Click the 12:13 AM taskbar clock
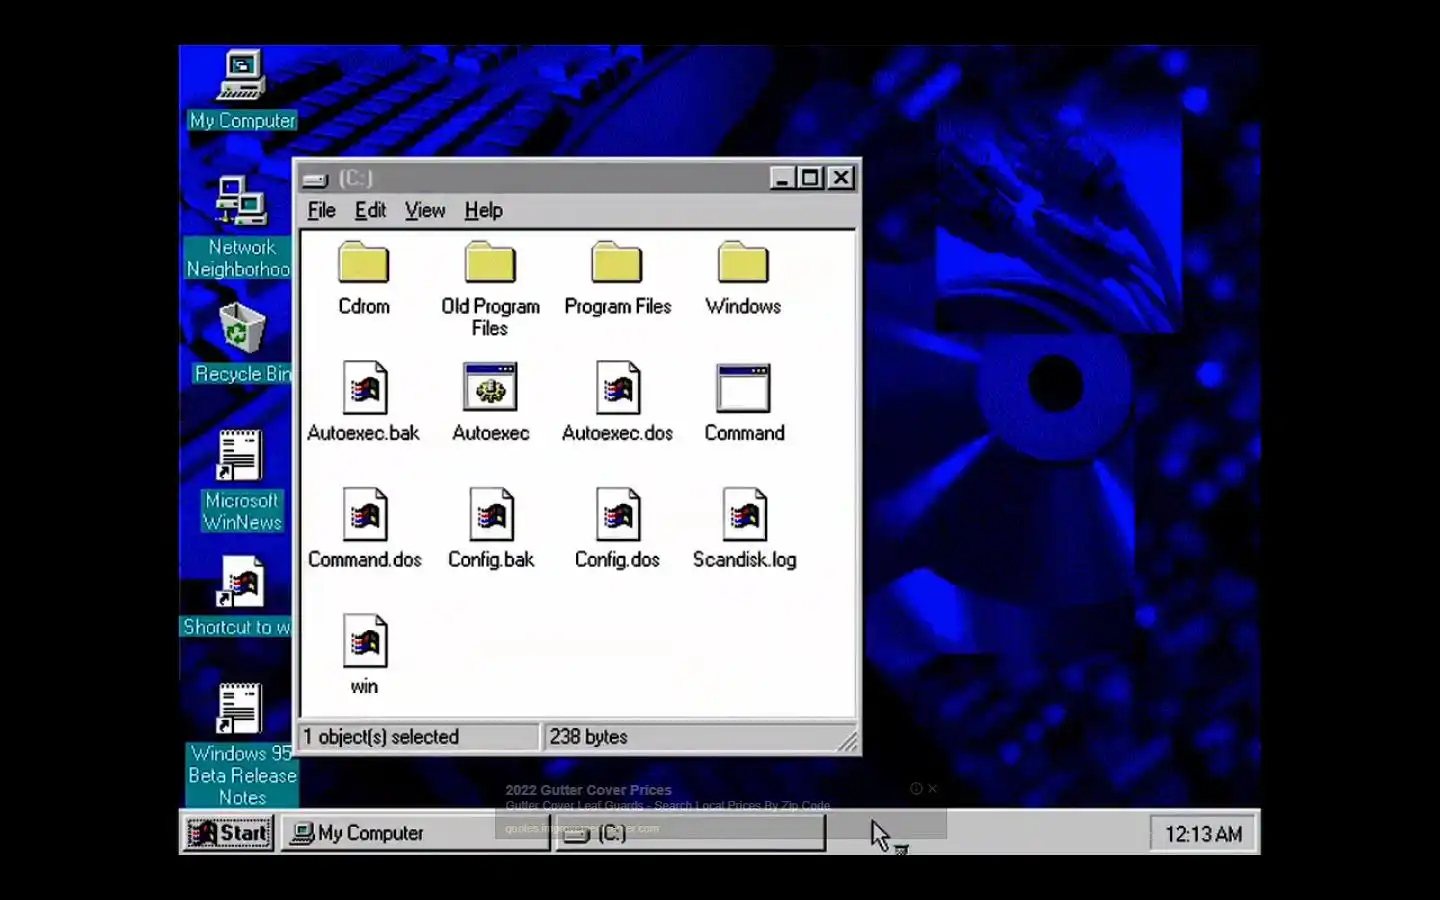 pos(1203,834)
